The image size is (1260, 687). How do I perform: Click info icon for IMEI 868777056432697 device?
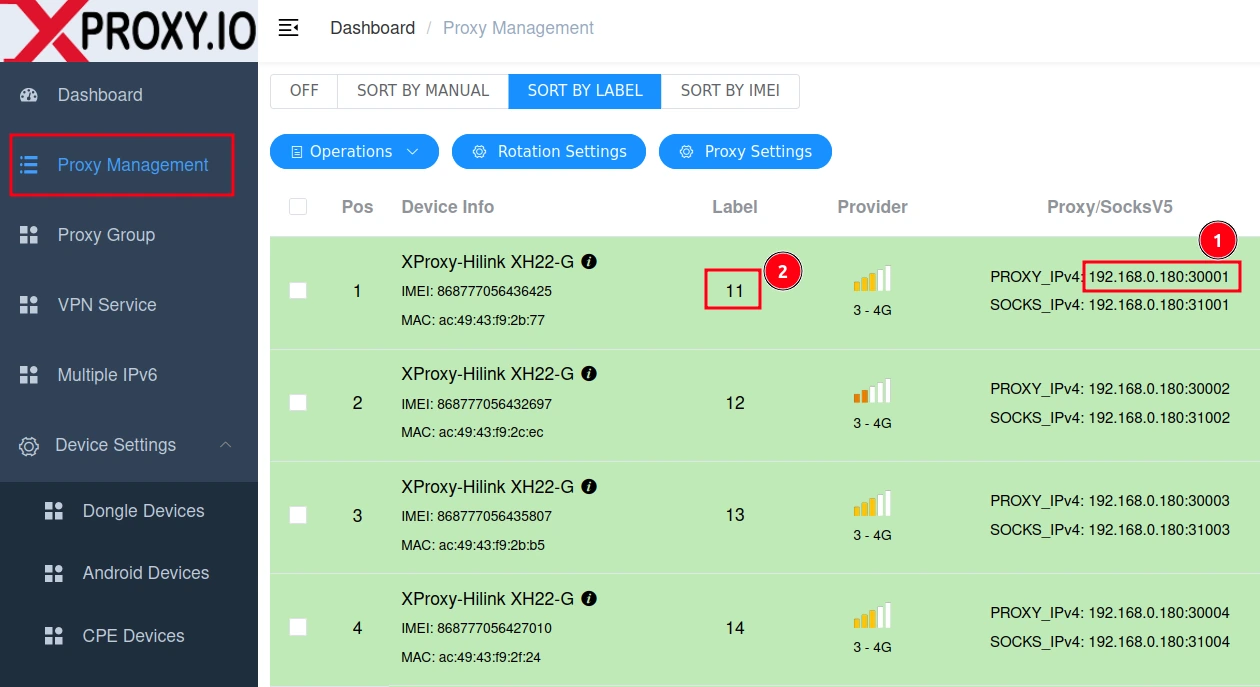(589, 373)
